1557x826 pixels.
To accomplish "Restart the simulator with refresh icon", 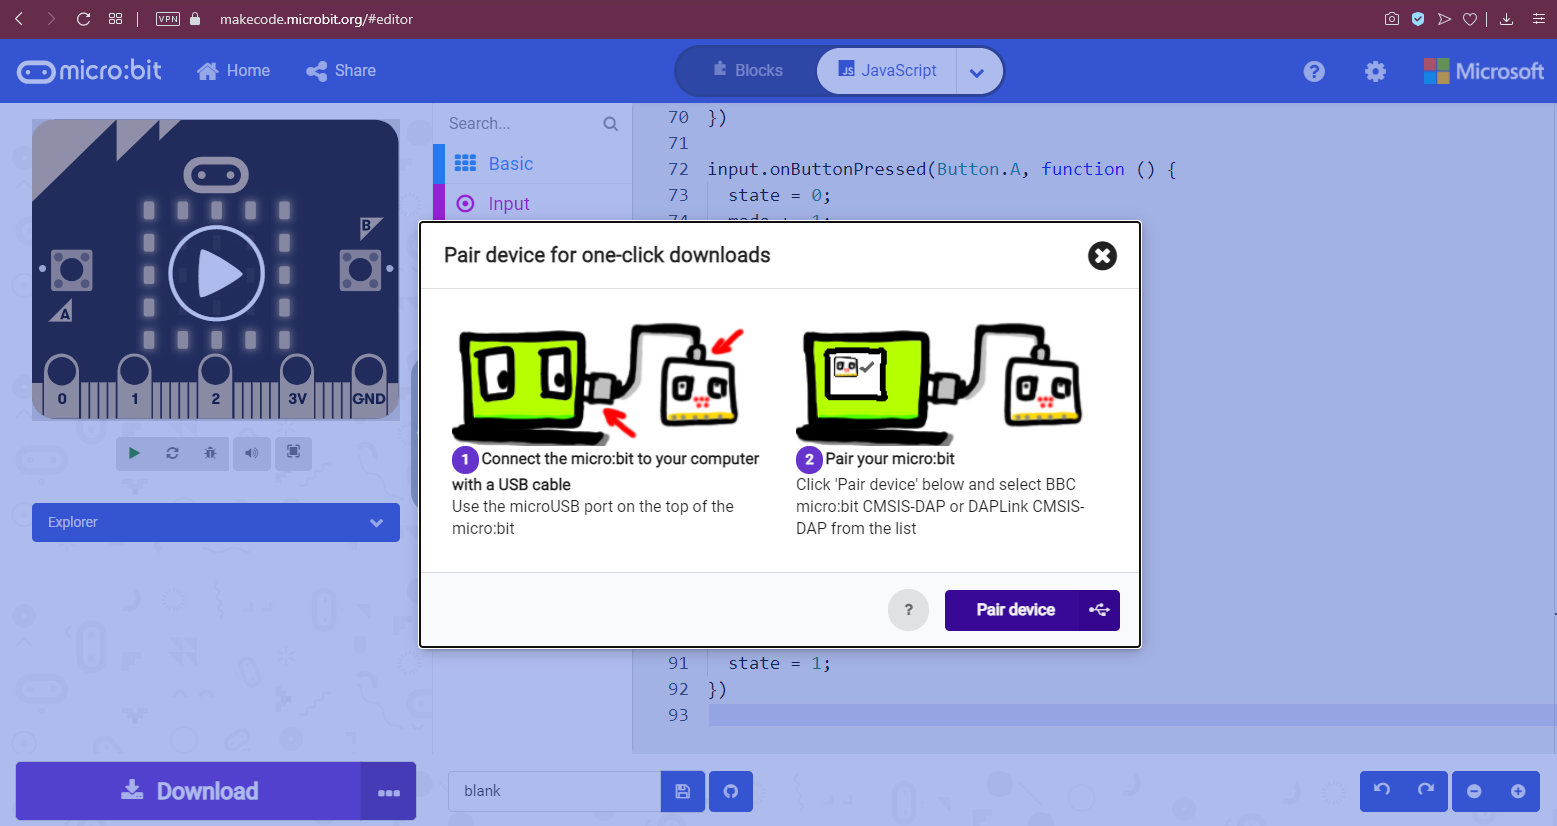I will [x=172, y=453].
